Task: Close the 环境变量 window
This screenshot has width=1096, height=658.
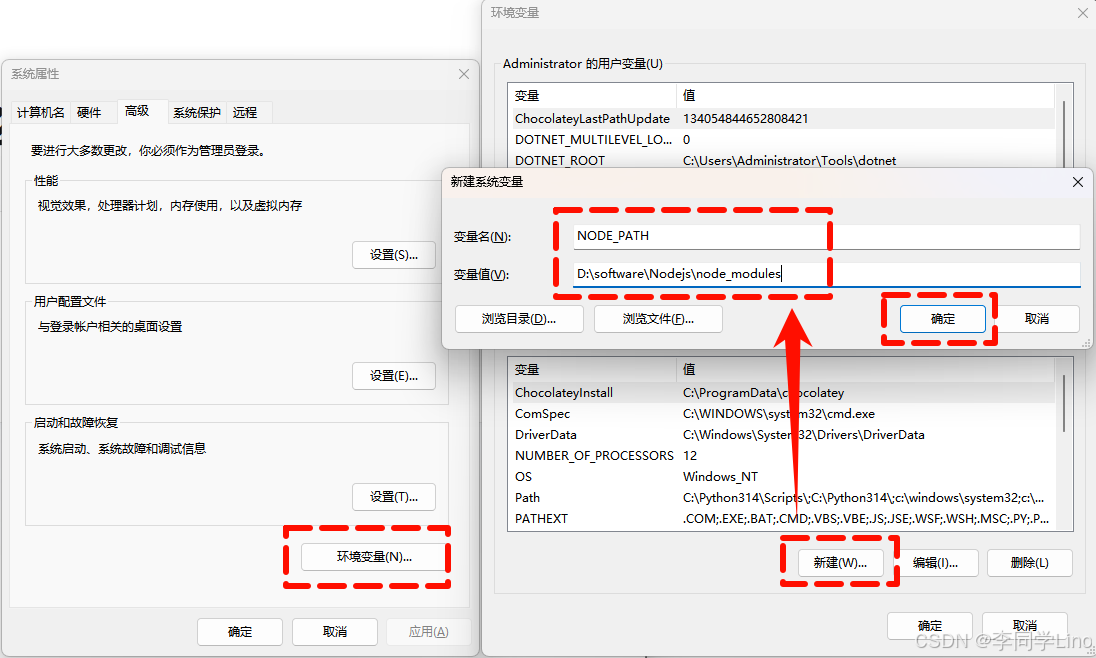Action: click(x=1082, y=13)
